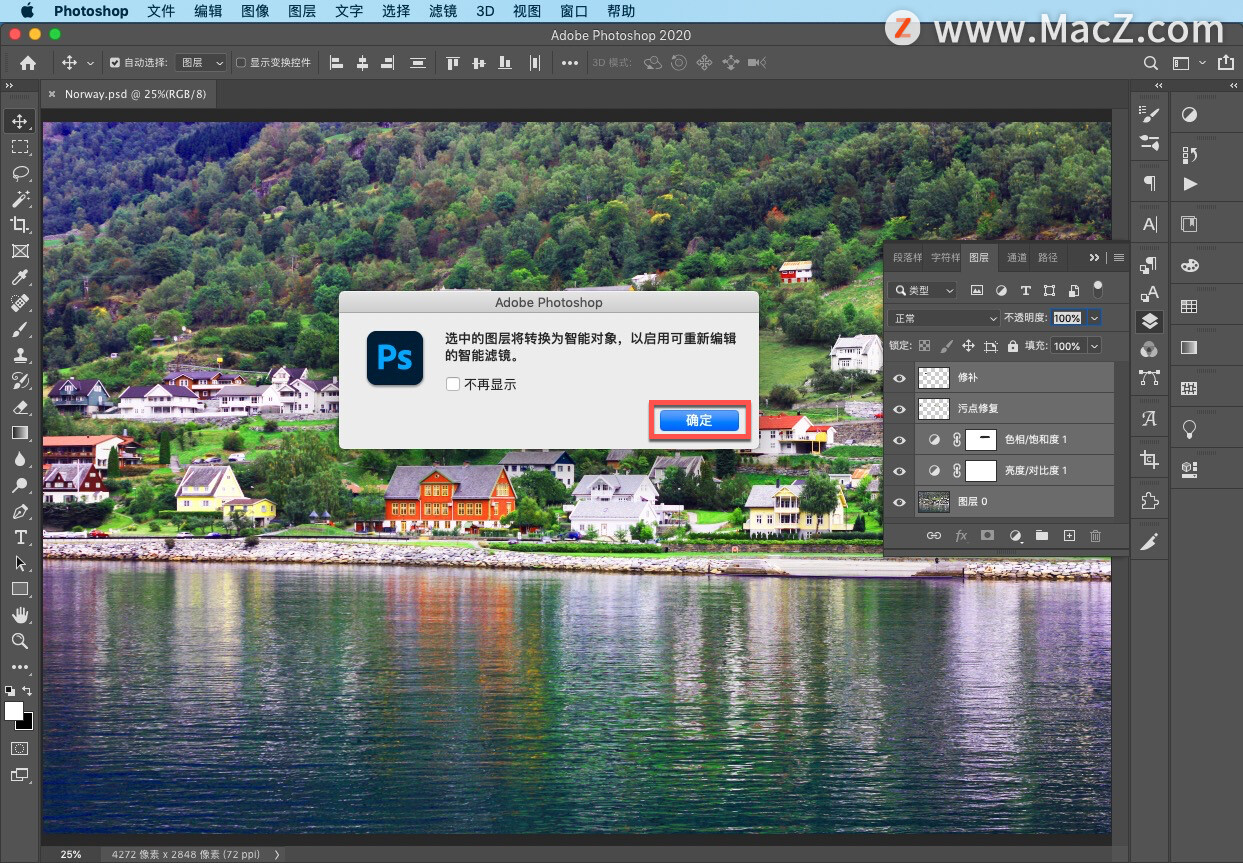Select the Clone Stamp tool
The height and width of the screenshot is (863, 1243).
20,355
